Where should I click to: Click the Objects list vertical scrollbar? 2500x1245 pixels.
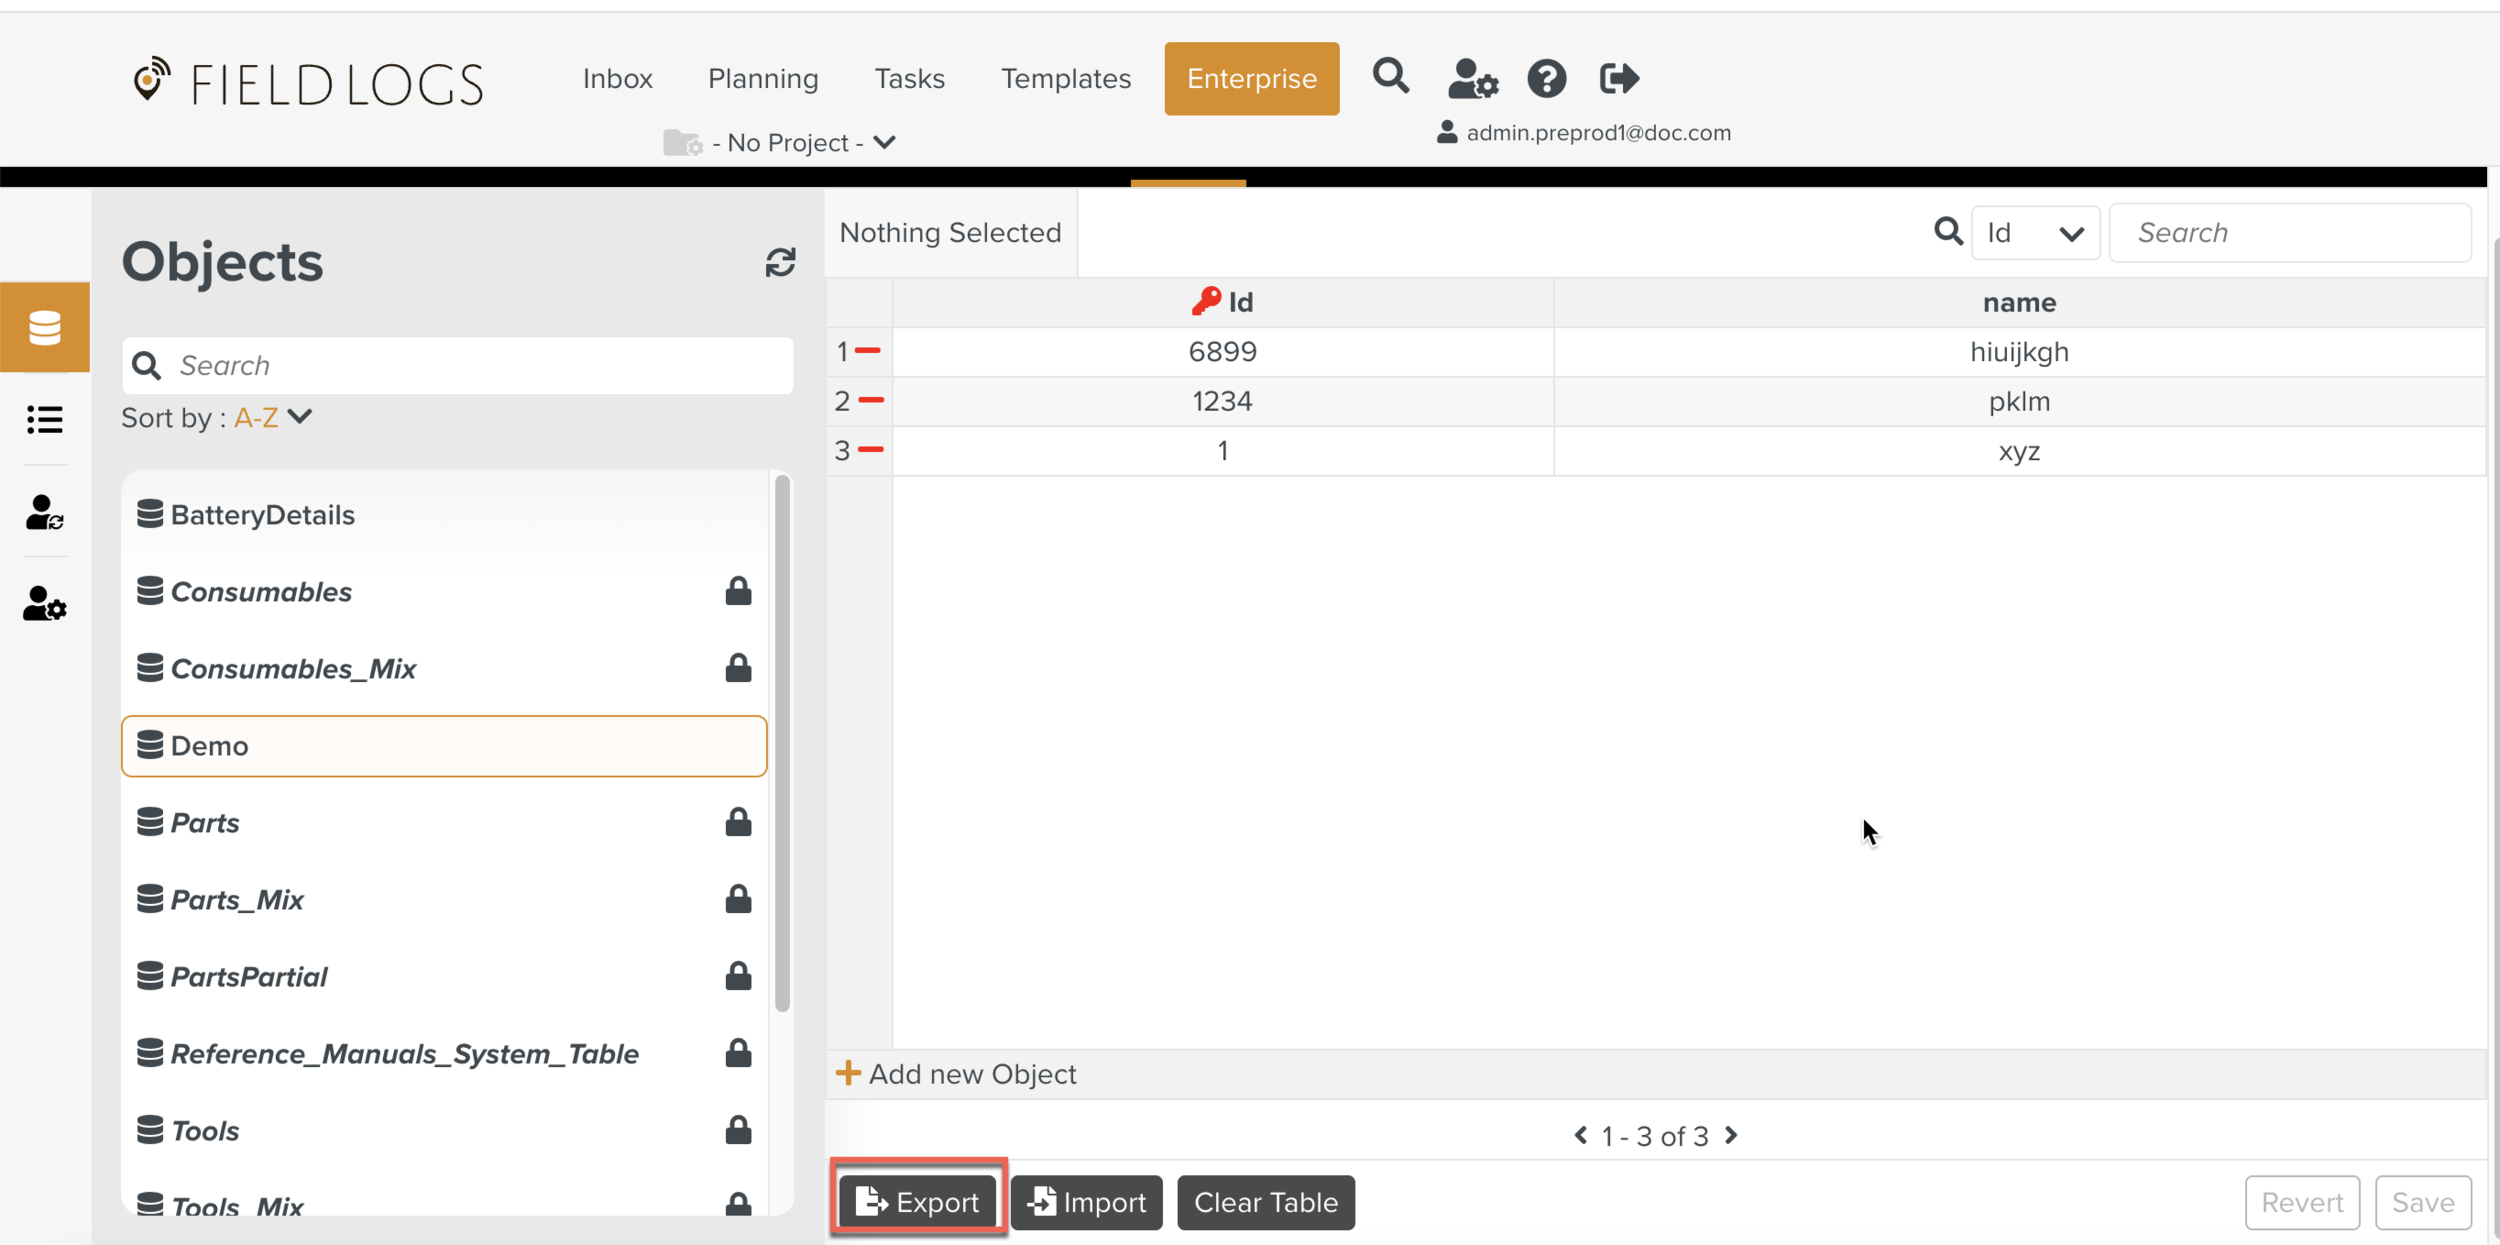point(782,742)
